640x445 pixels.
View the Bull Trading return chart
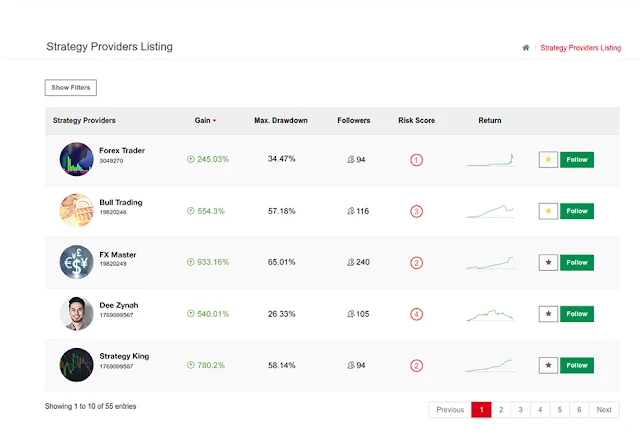pyautogui.click(x=490, y=211)
